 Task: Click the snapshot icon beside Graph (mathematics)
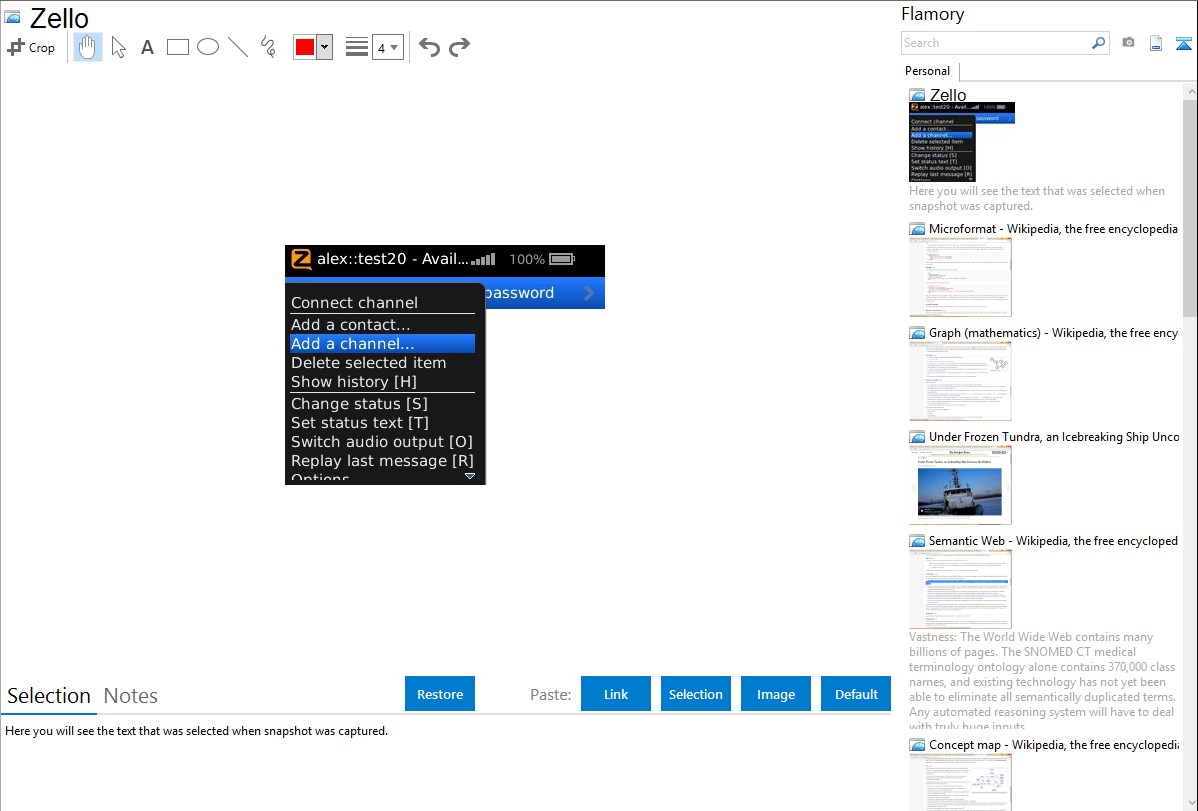917,333
